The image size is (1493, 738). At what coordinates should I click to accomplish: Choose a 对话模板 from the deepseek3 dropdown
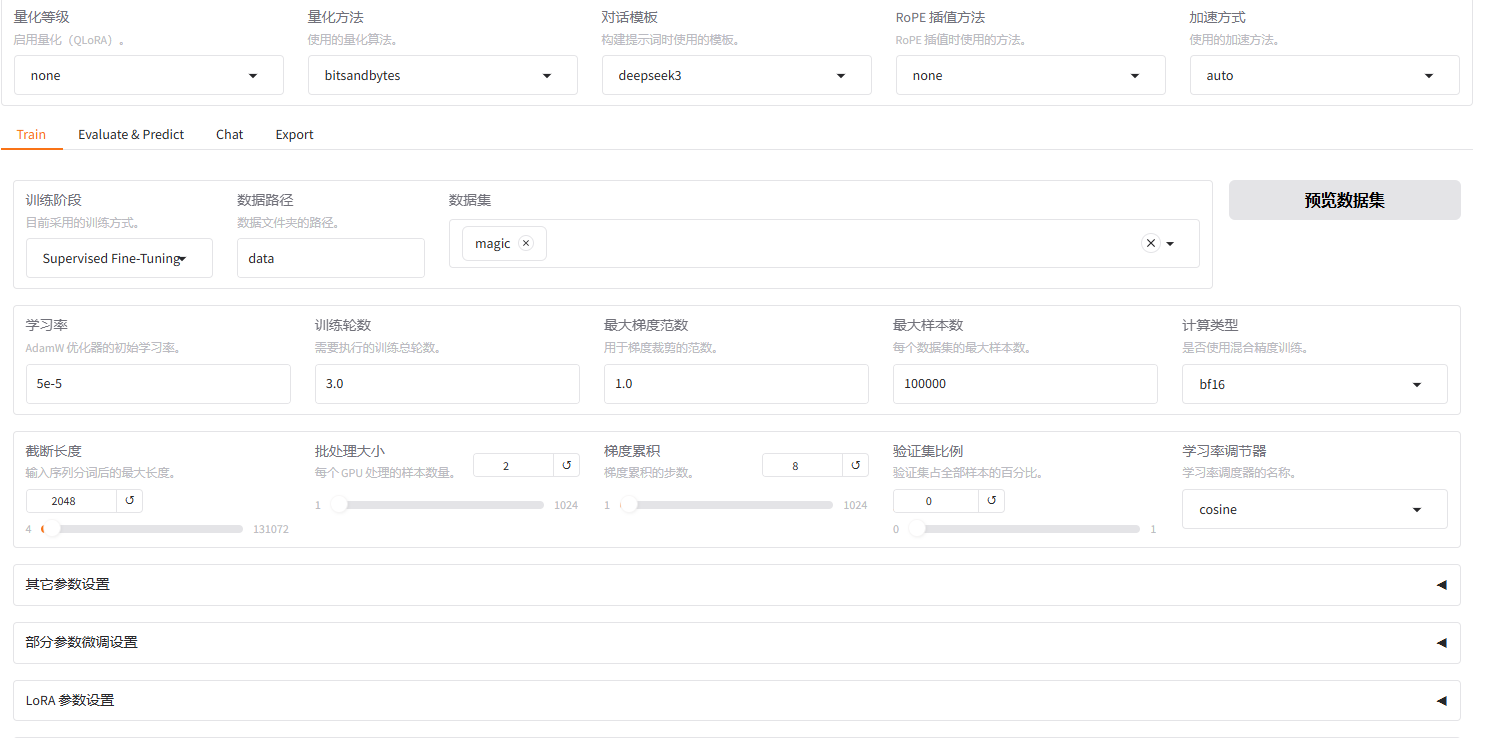point(736,75)
